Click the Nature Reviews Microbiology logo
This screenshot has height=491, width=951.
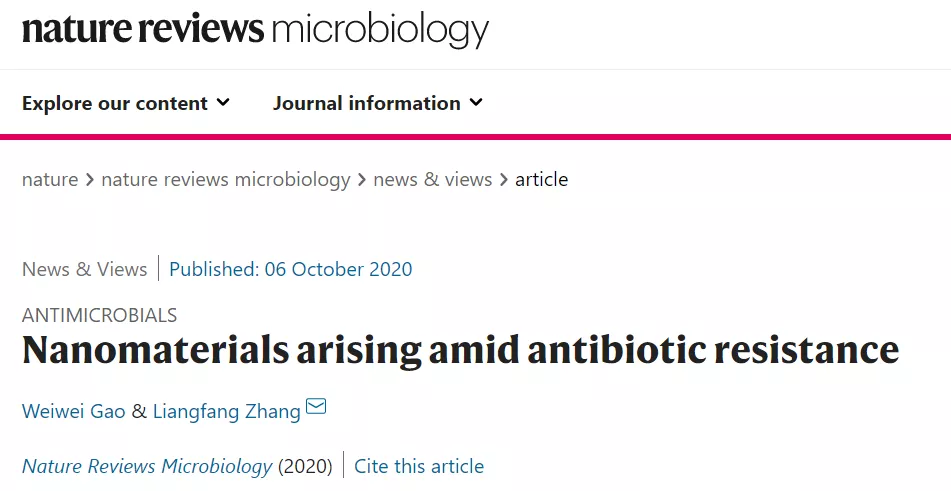pyautogui.click(x=255, y=30)
